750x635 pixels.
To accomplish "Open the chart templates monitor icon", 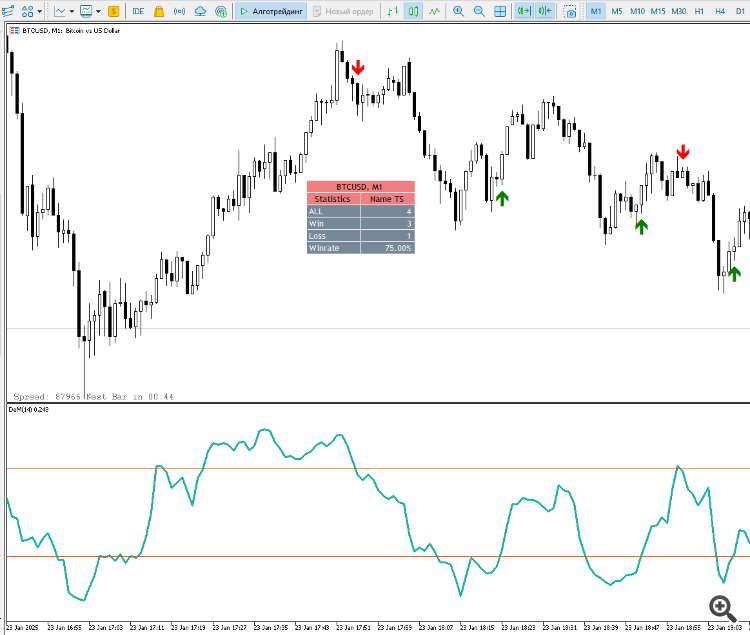I will tap(86, 11).
